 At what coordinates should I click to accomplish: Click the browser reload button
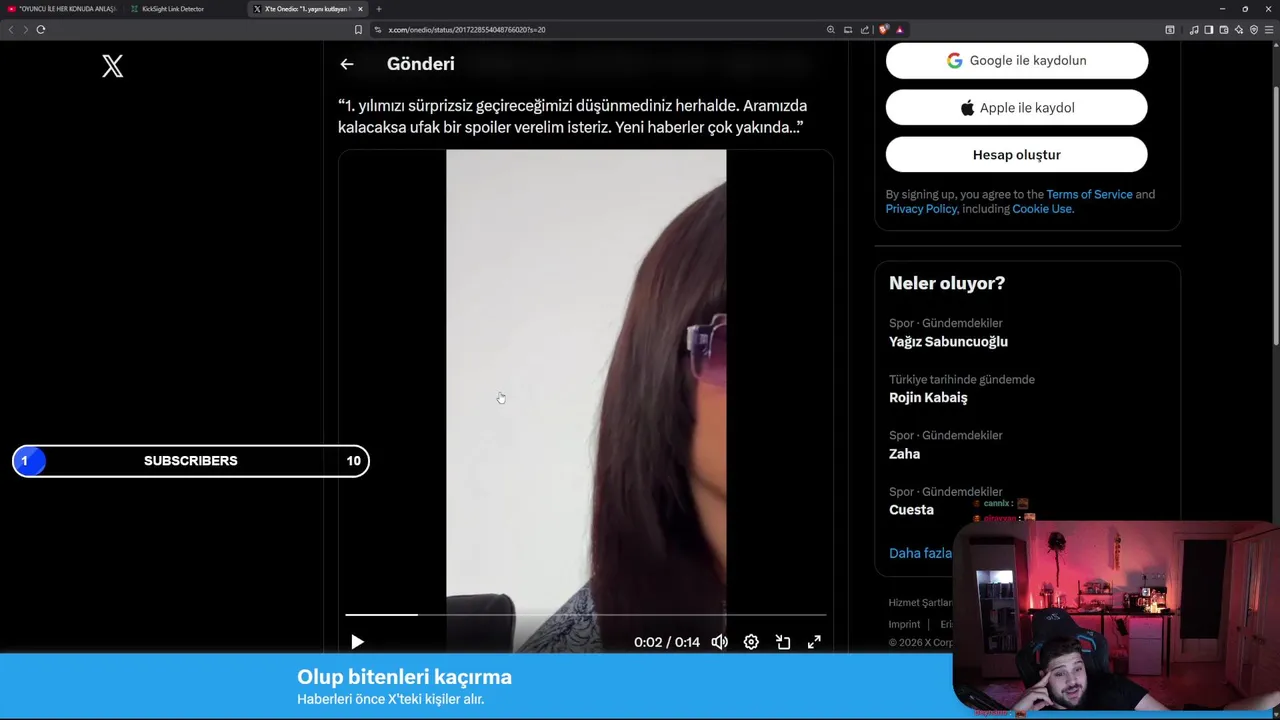[x=41, y=29]
